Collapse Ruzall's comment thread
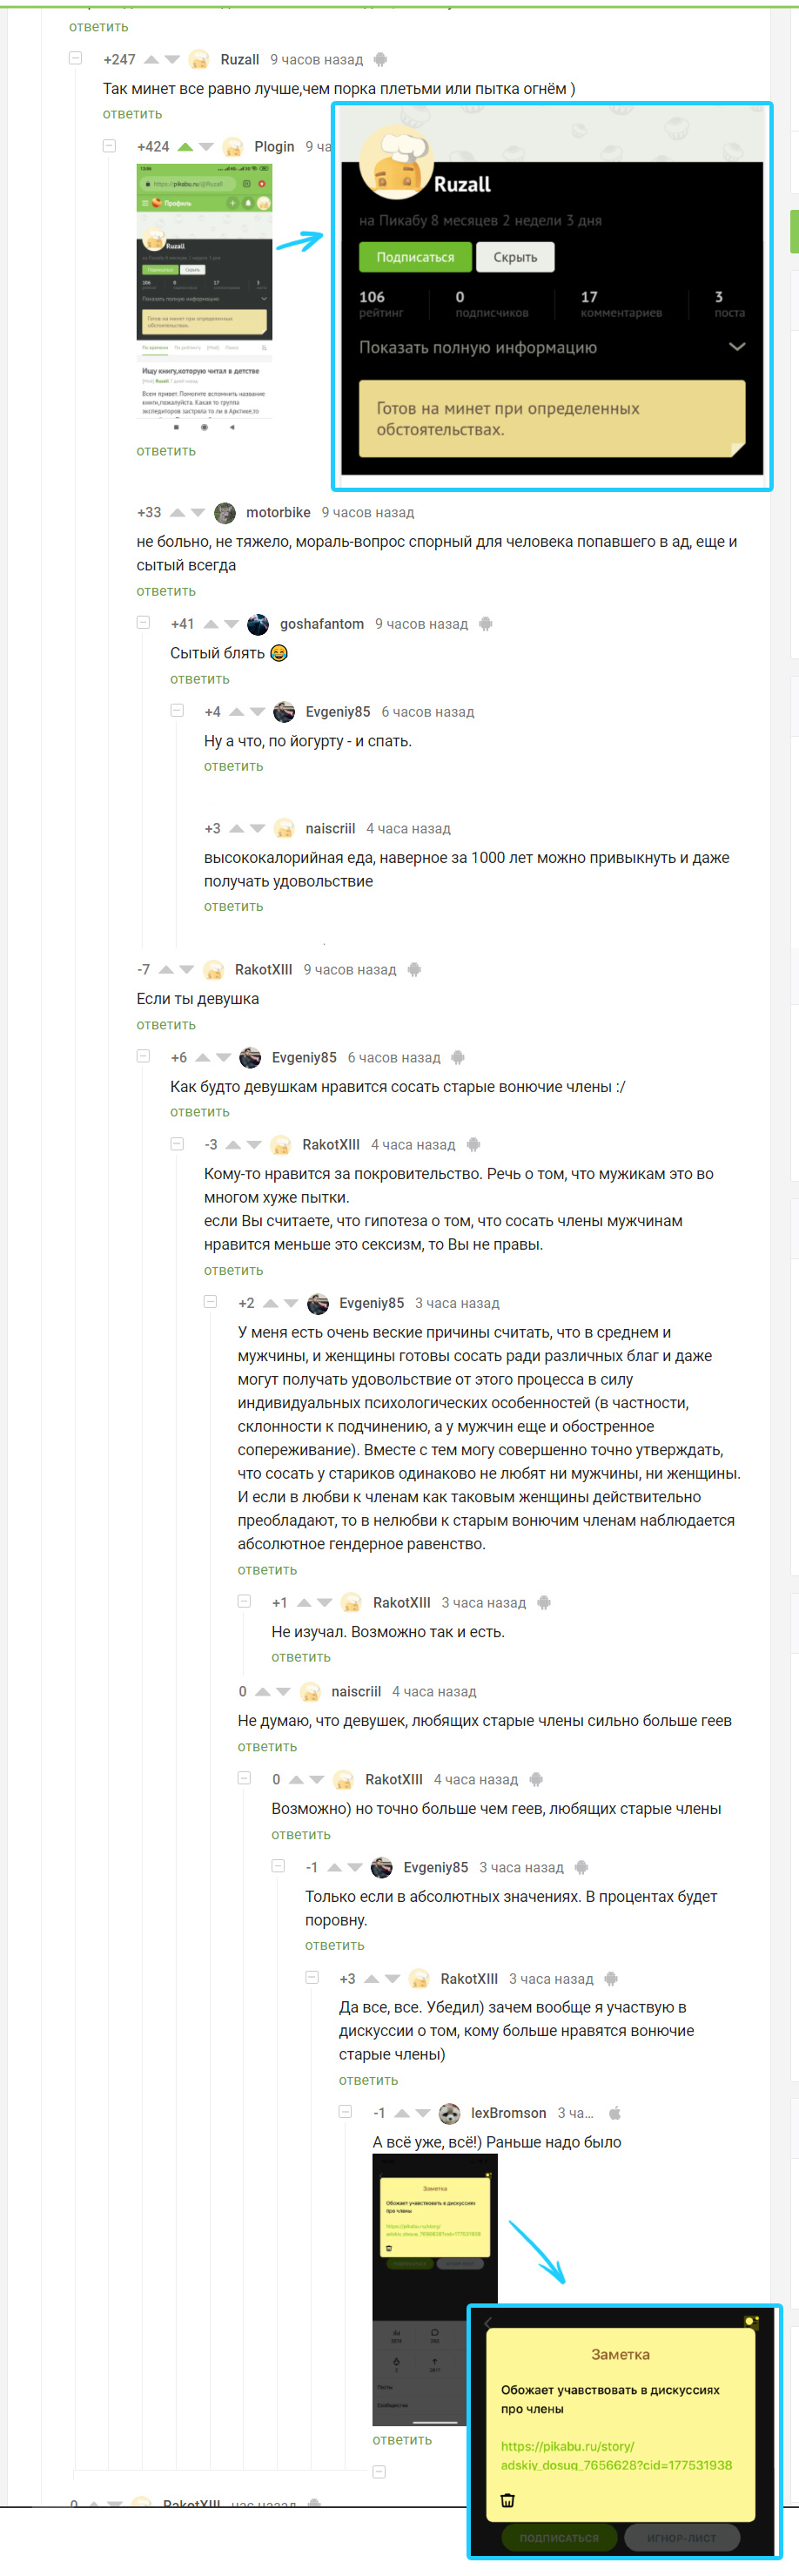This screenshot has width=799, height=2576. [x=75, y=59]
